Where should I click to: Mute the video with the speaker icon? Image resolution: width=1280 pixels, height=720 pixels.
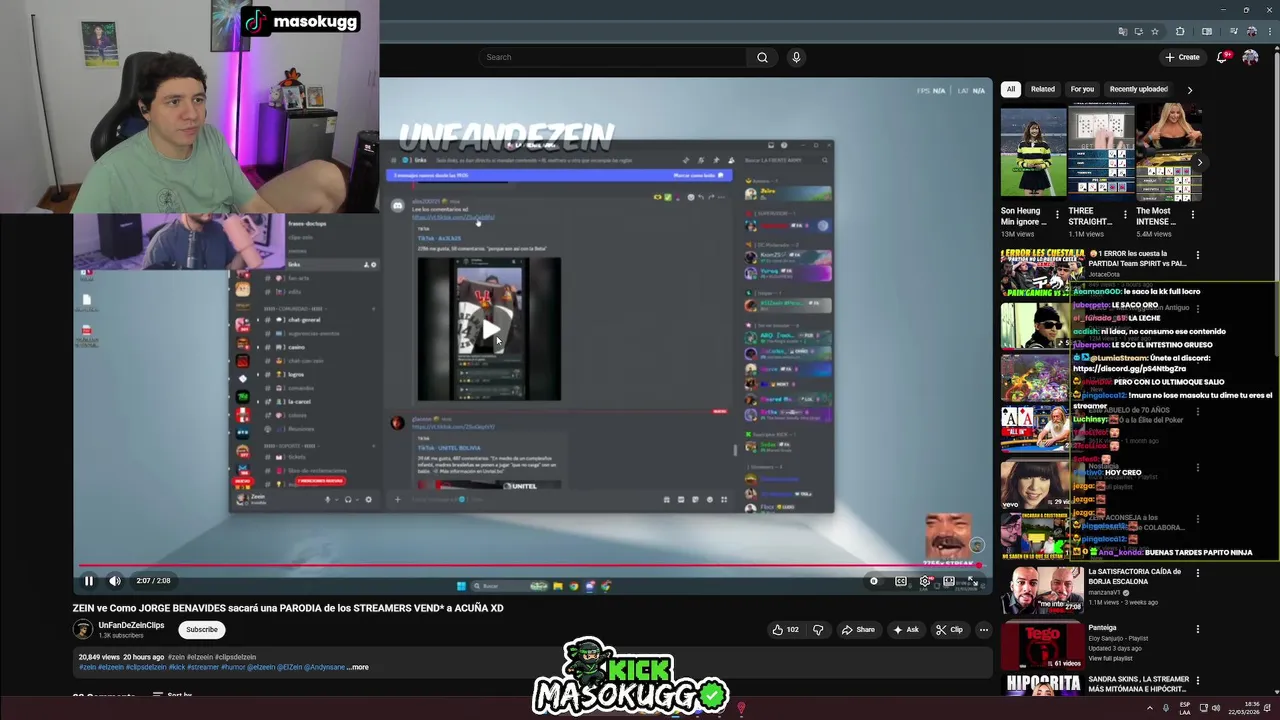(115, 581)
